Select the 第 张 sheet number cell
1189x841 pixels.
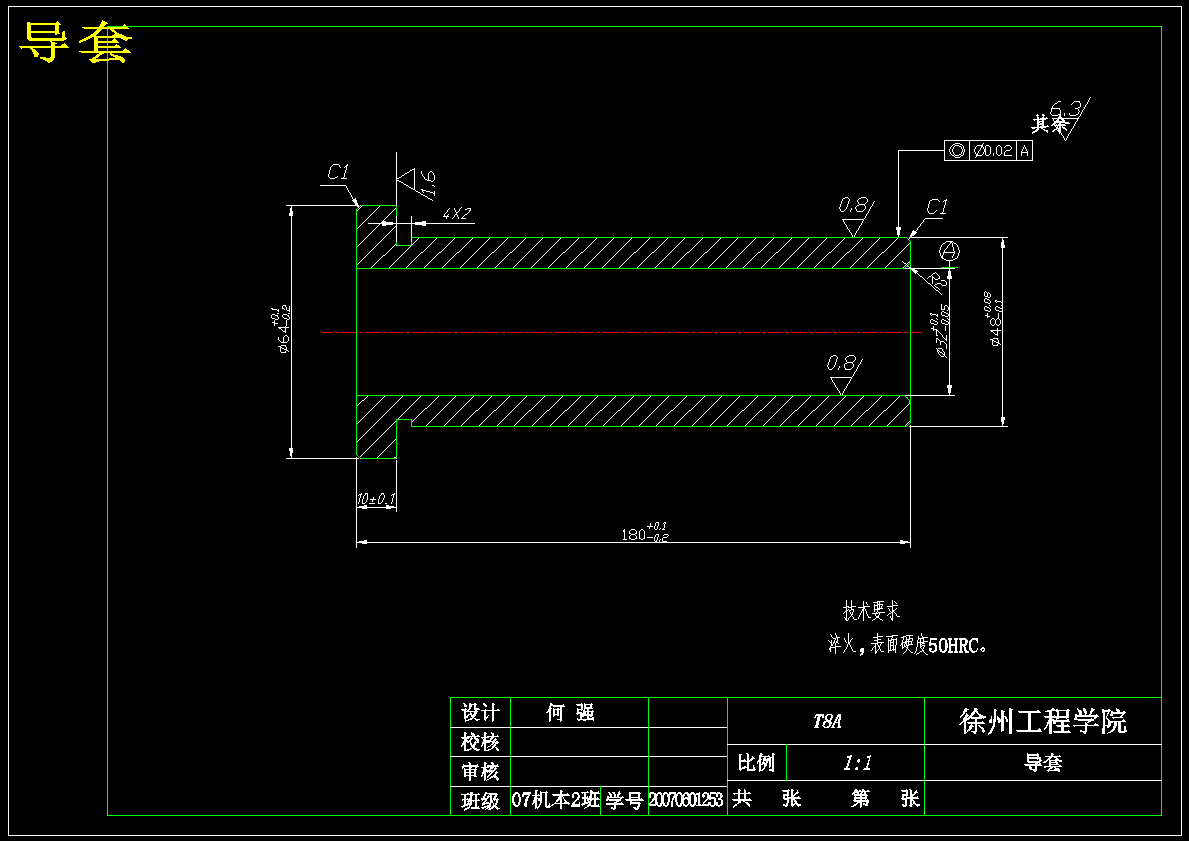pos(886,799)
